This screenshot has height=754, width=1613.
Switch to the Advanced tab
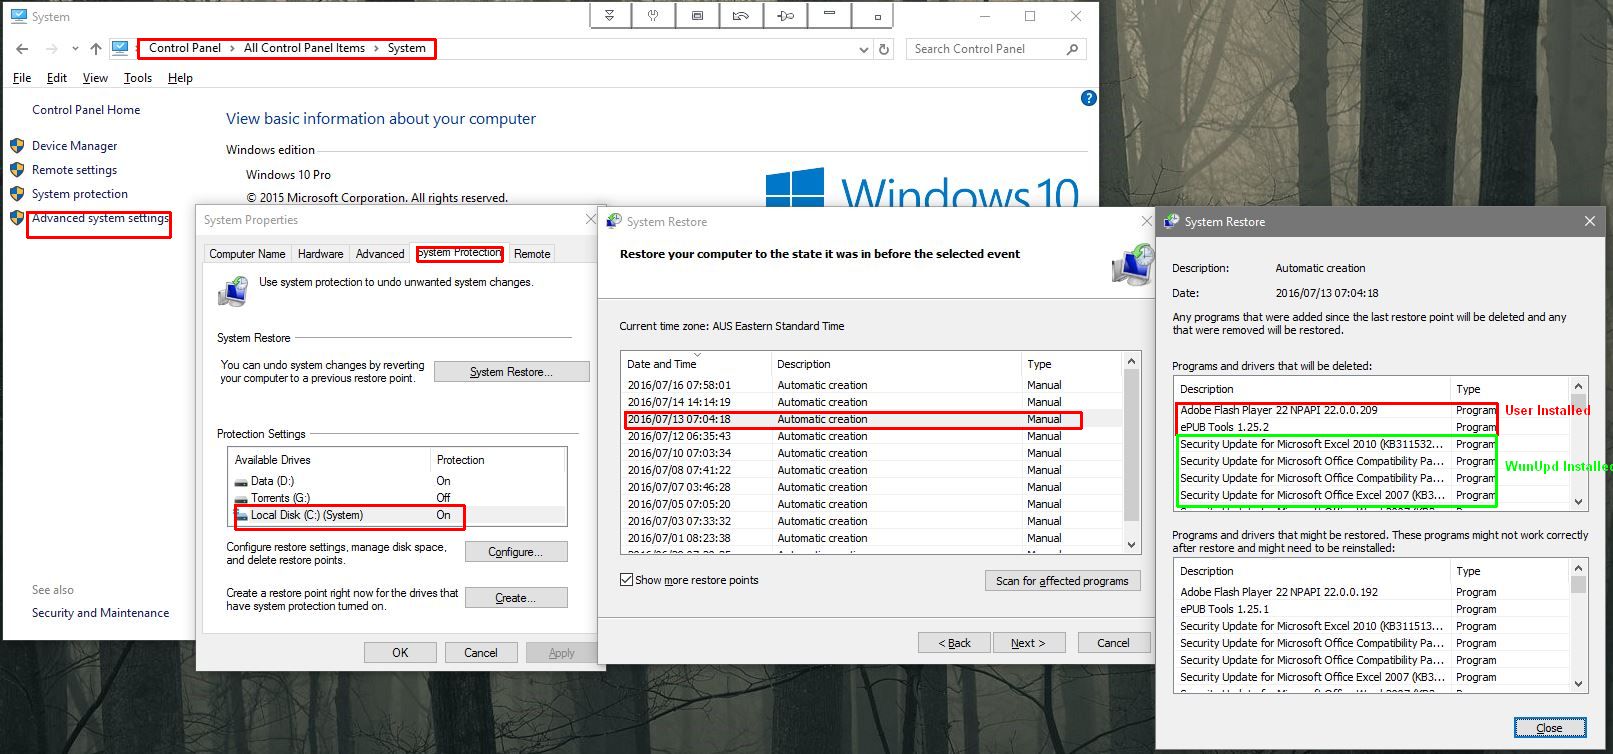coord(380,254)
